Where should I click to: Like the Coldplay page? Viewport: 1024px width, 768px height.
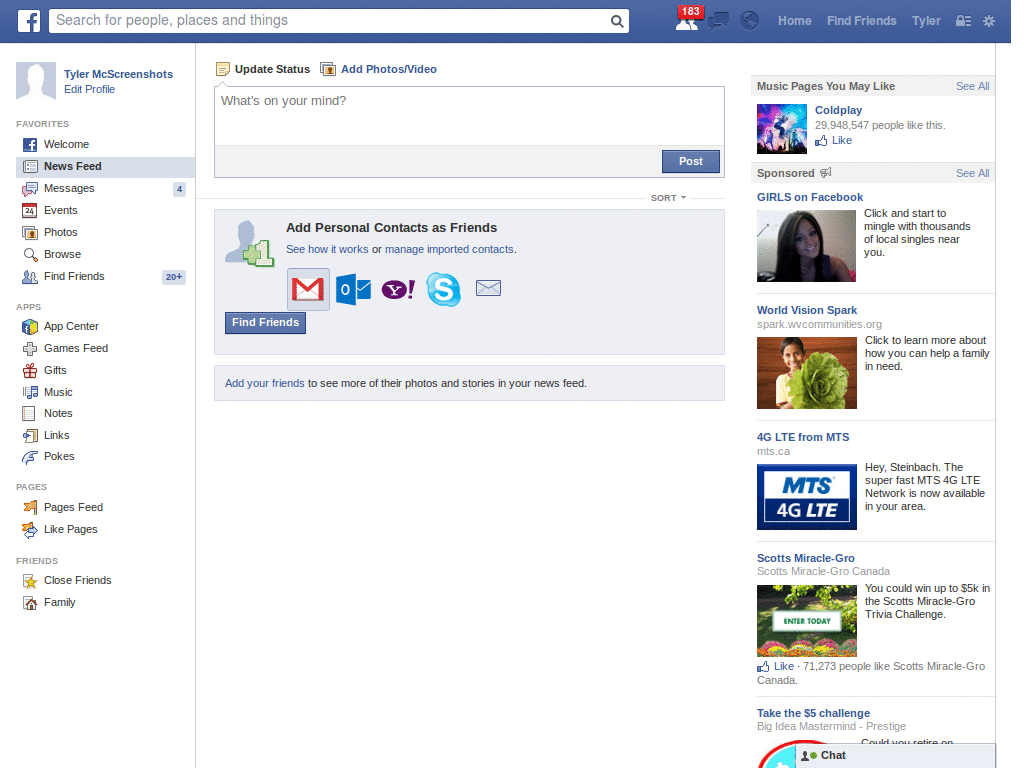[833, 140]
